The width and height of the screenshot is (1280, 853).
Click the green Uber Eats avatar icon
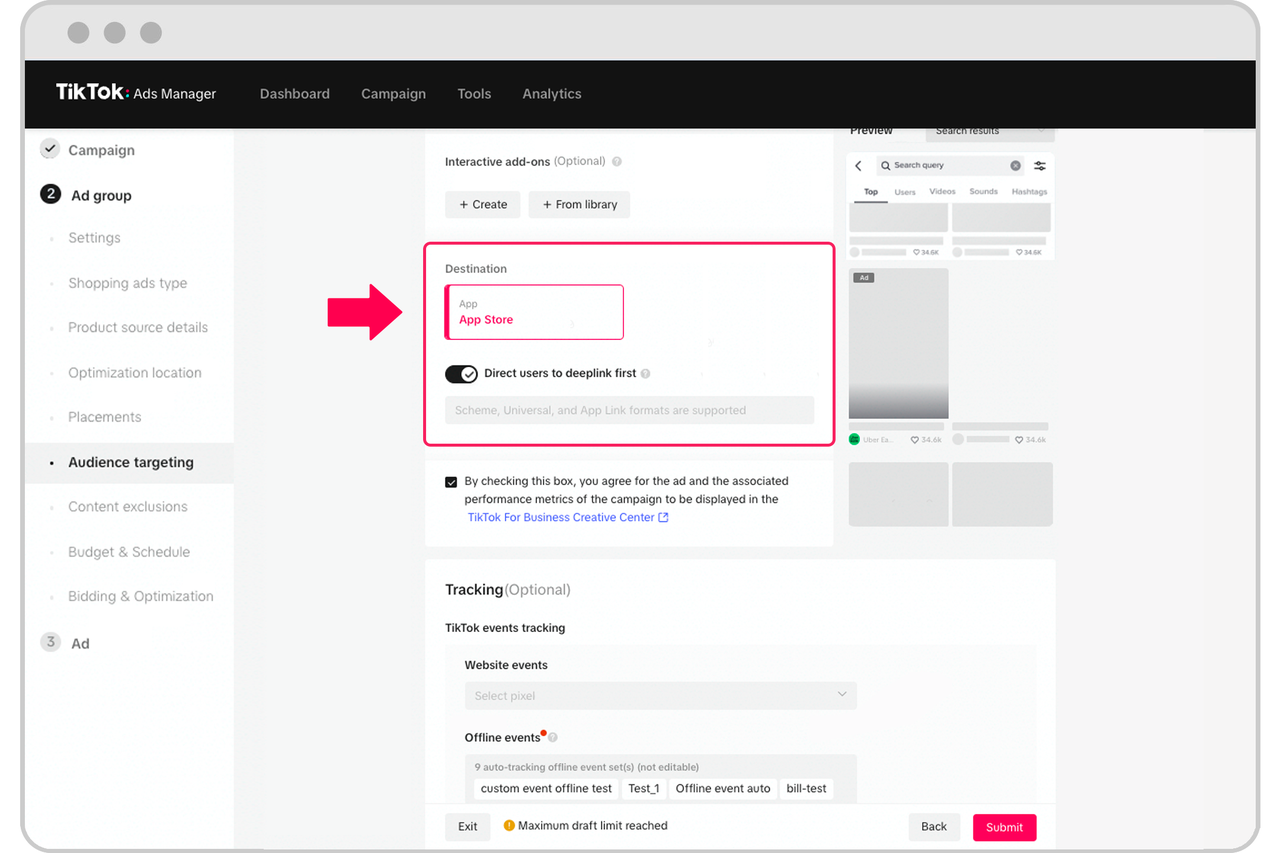pyautogui.click(x=855, y=440)
